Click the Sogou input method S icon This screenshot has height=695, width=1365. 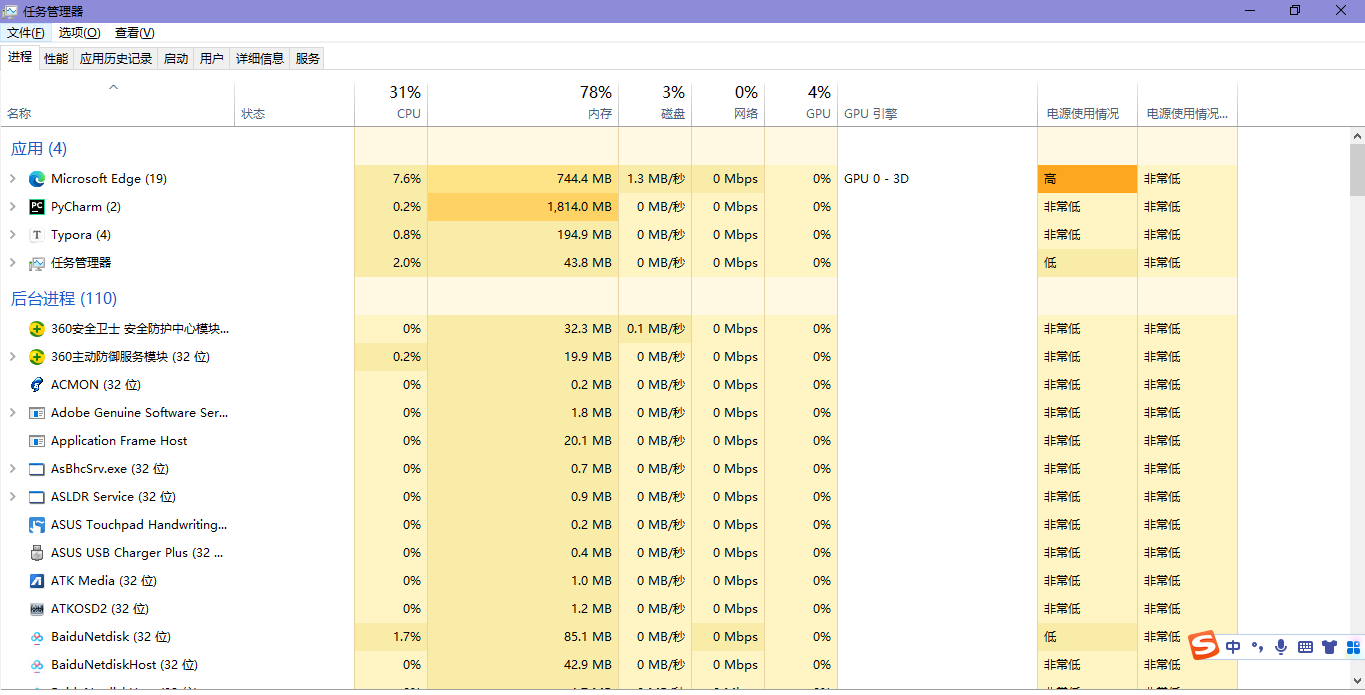coord(1205,646)
